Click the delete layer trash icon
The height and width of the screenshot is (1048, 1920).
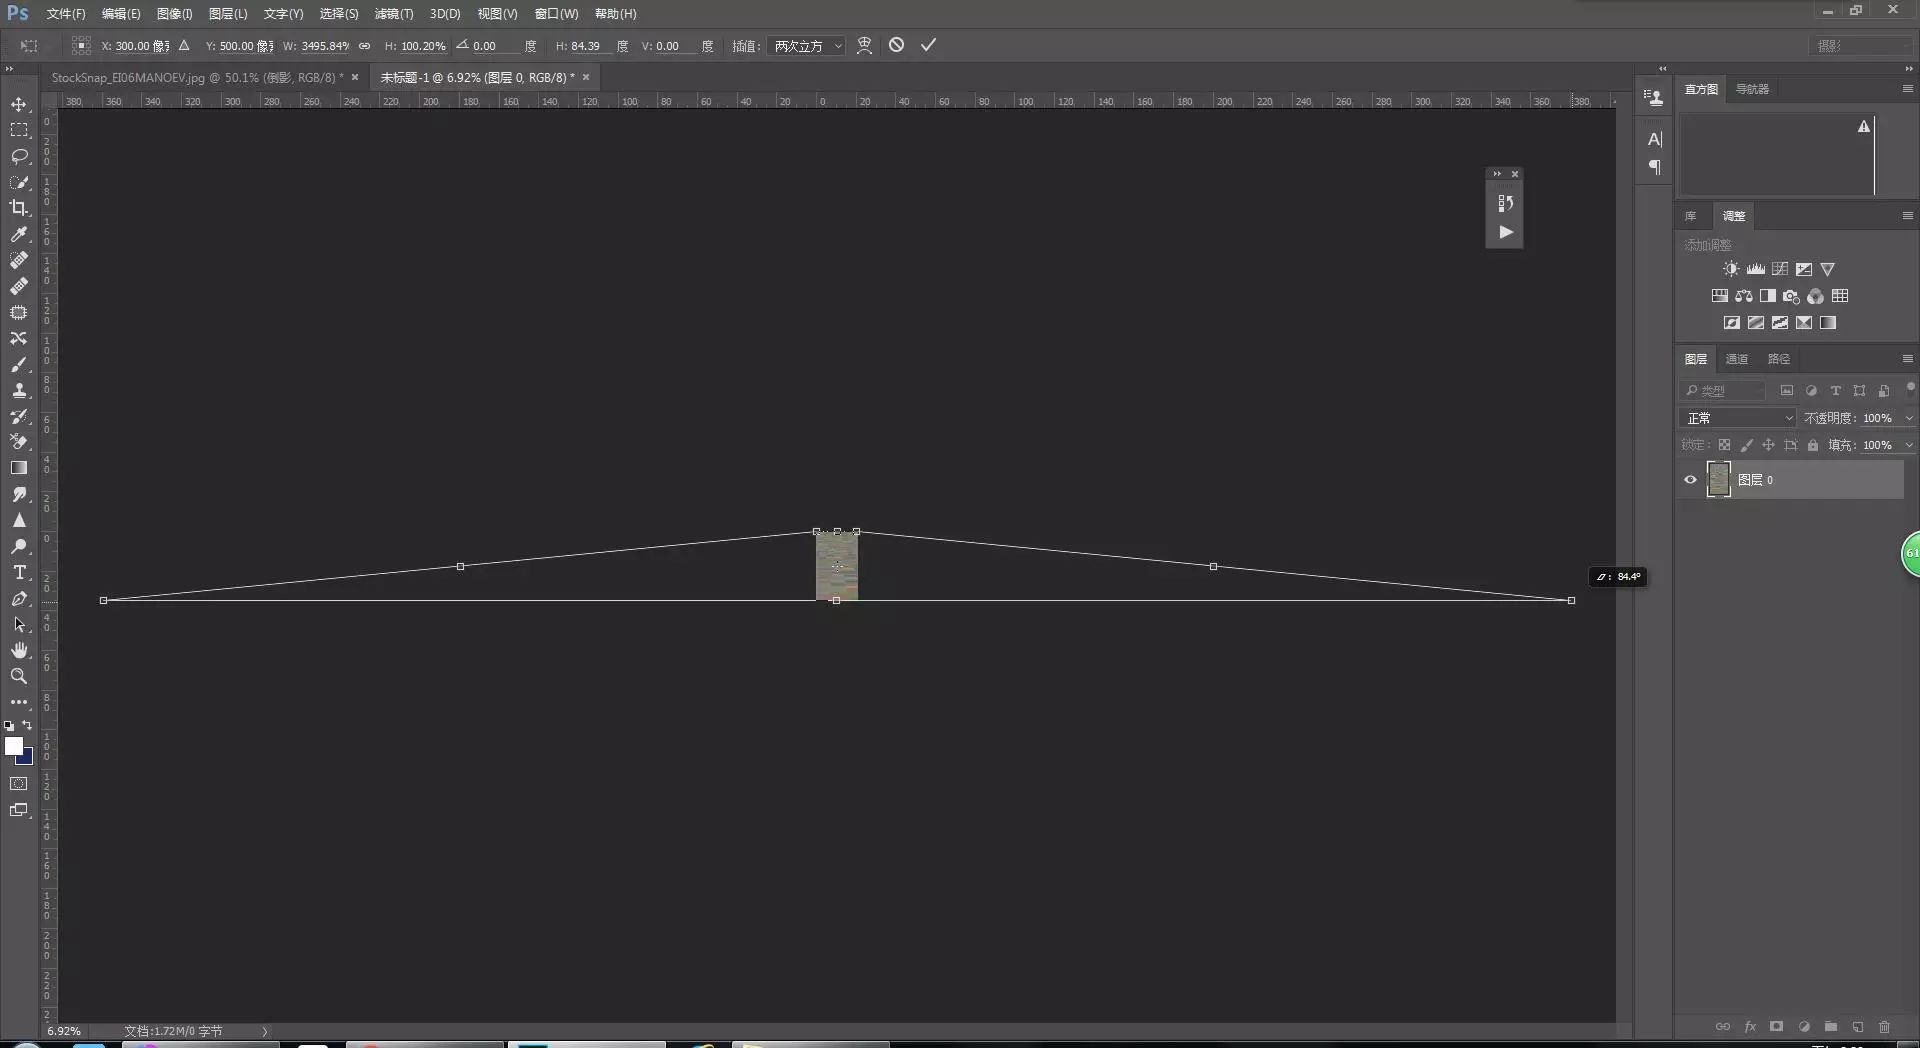click(x=1884, y=1027)
